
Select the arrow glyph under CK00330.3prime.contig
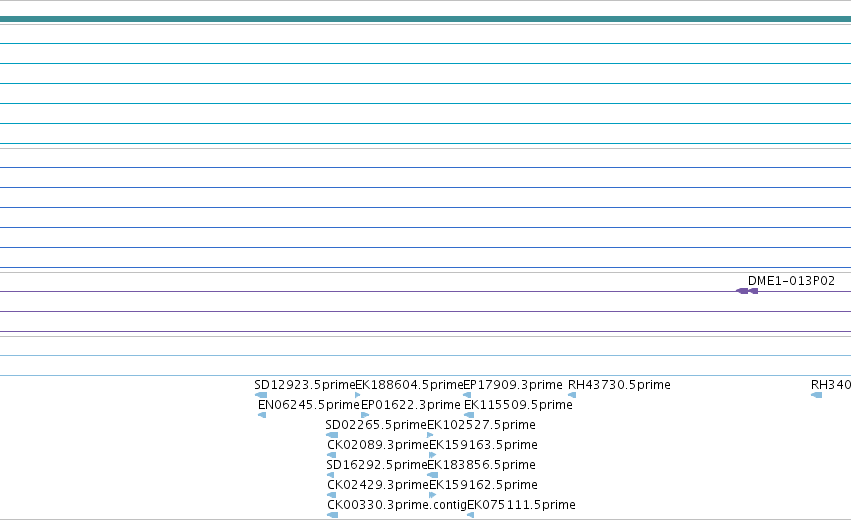click(x=332, y=515)
